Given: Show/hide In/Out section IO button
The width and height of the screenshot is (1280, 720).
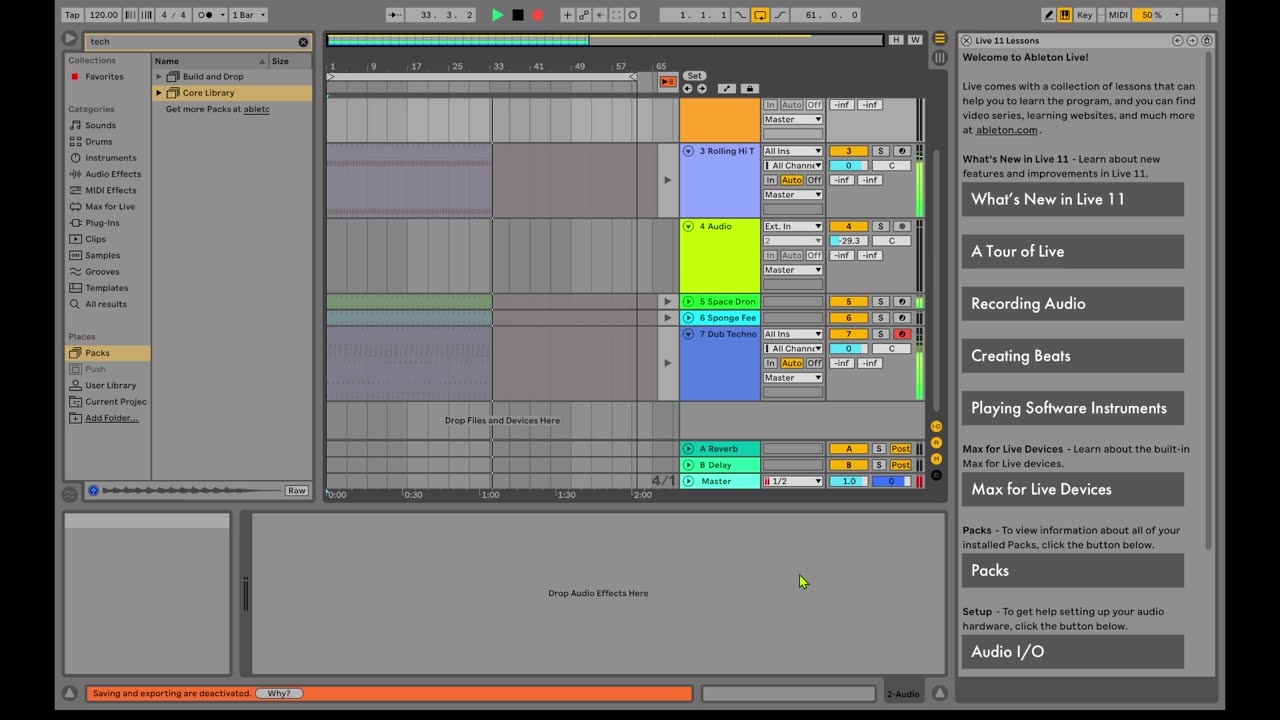Looking at the screenshot, I should coord(936,427).
